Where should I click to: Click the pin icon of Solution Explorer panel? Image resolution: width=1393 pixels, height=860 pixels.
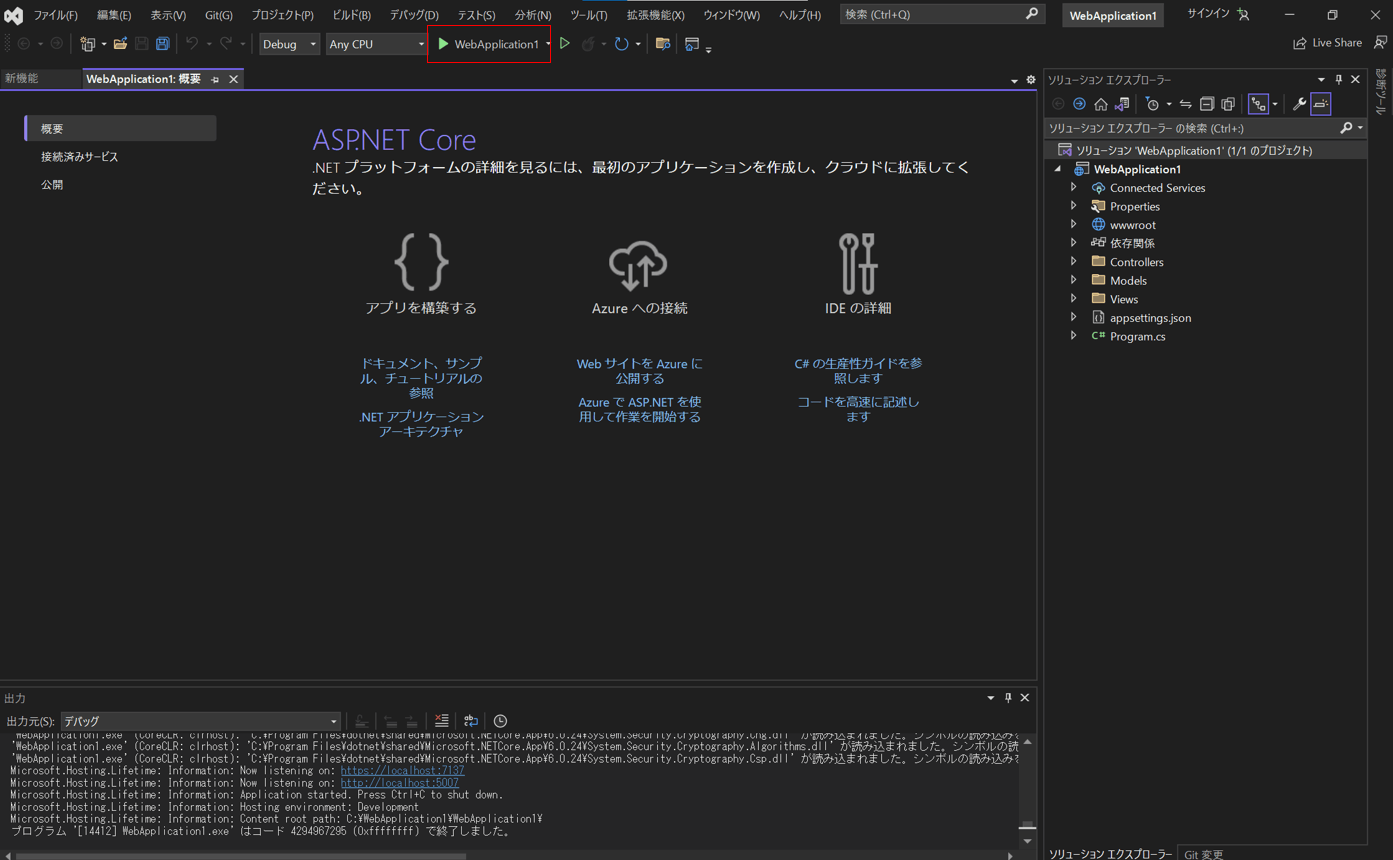click(1339, 80)
